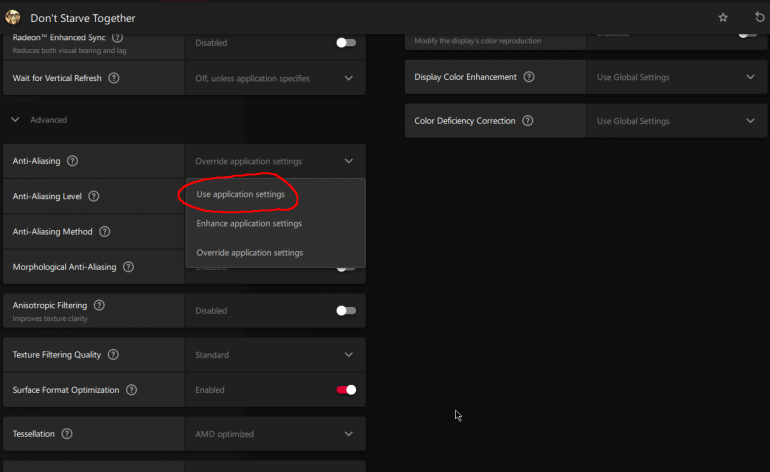Click help icon beside Wait for Vertical Refresh
Image resolution: width=770 pixels, height=472 pixels.
[113, 78]
